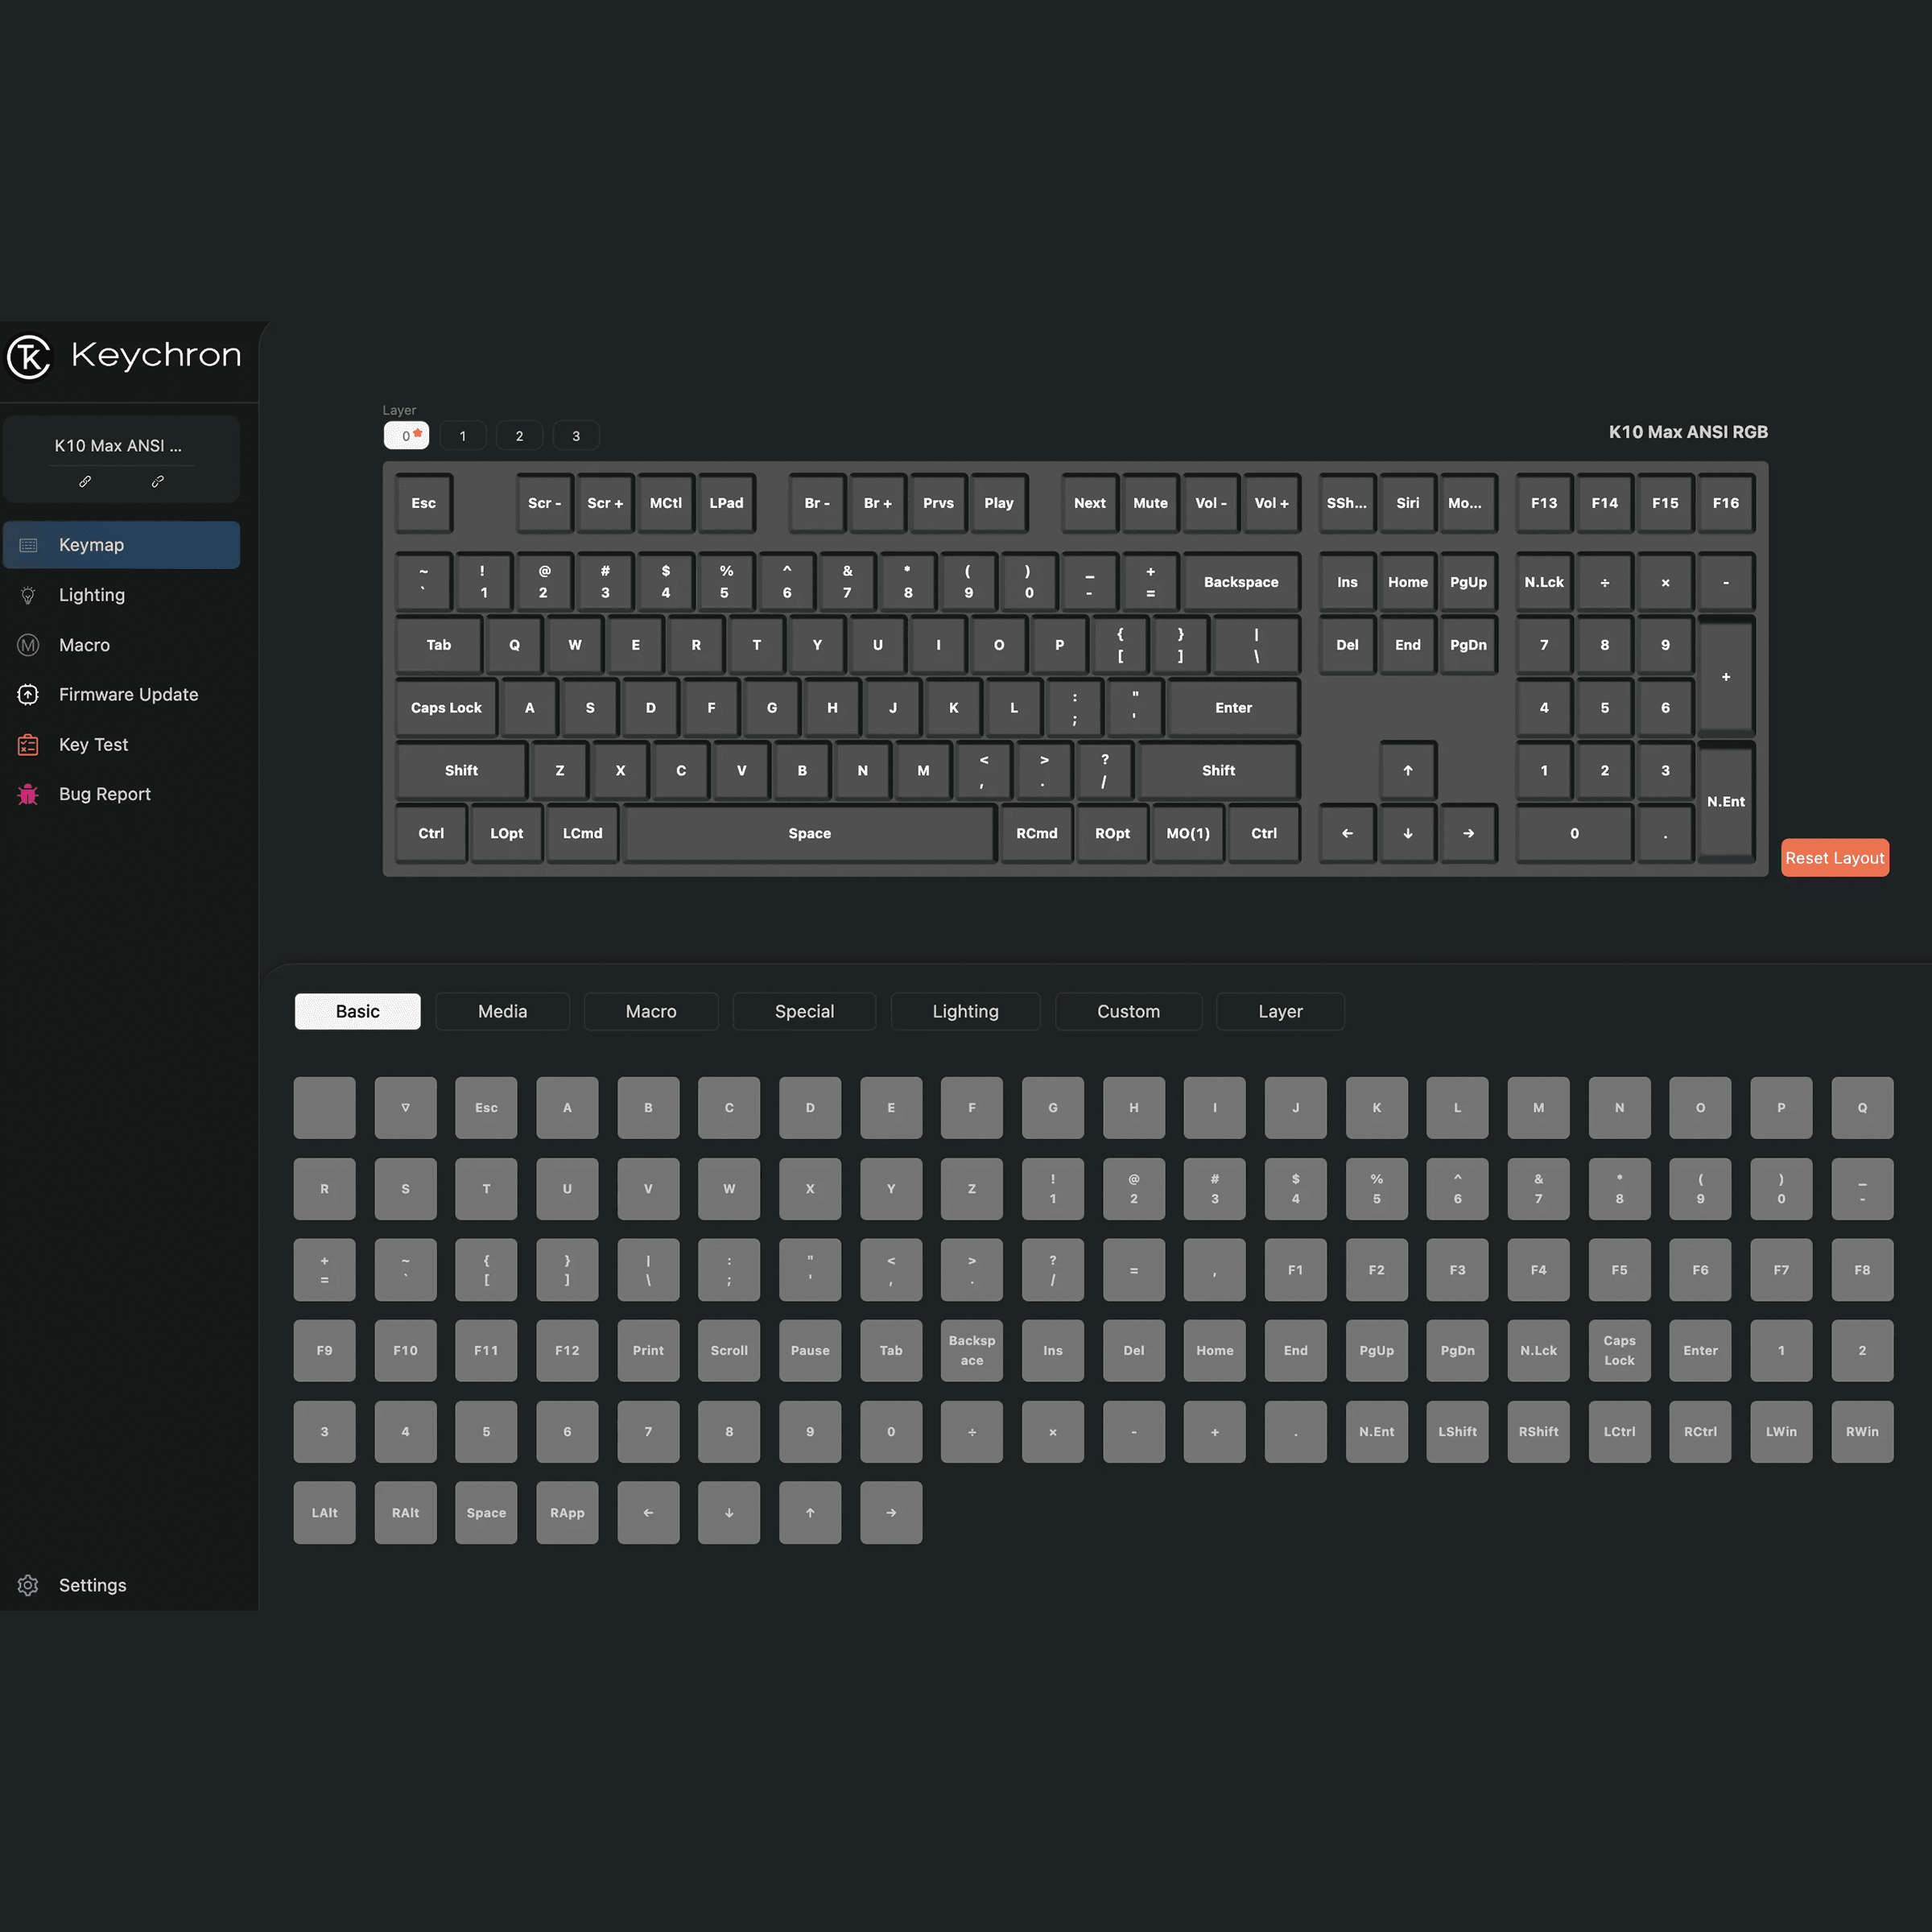This screenshot has height=1932, width=1932.
Task: Pick the Print keycode in the palette
Action: click(x=648, y=1350)
